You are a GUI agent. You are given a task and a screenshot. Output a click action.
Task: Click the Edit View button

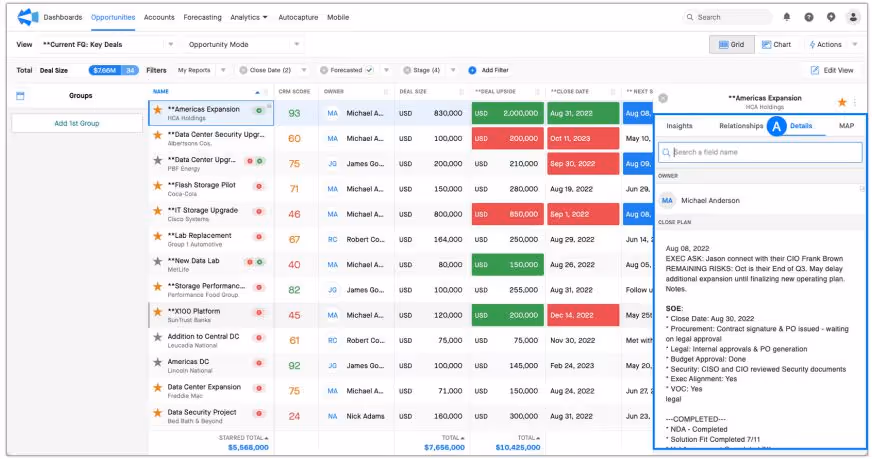pyautogui.click(x=831, y=70)
